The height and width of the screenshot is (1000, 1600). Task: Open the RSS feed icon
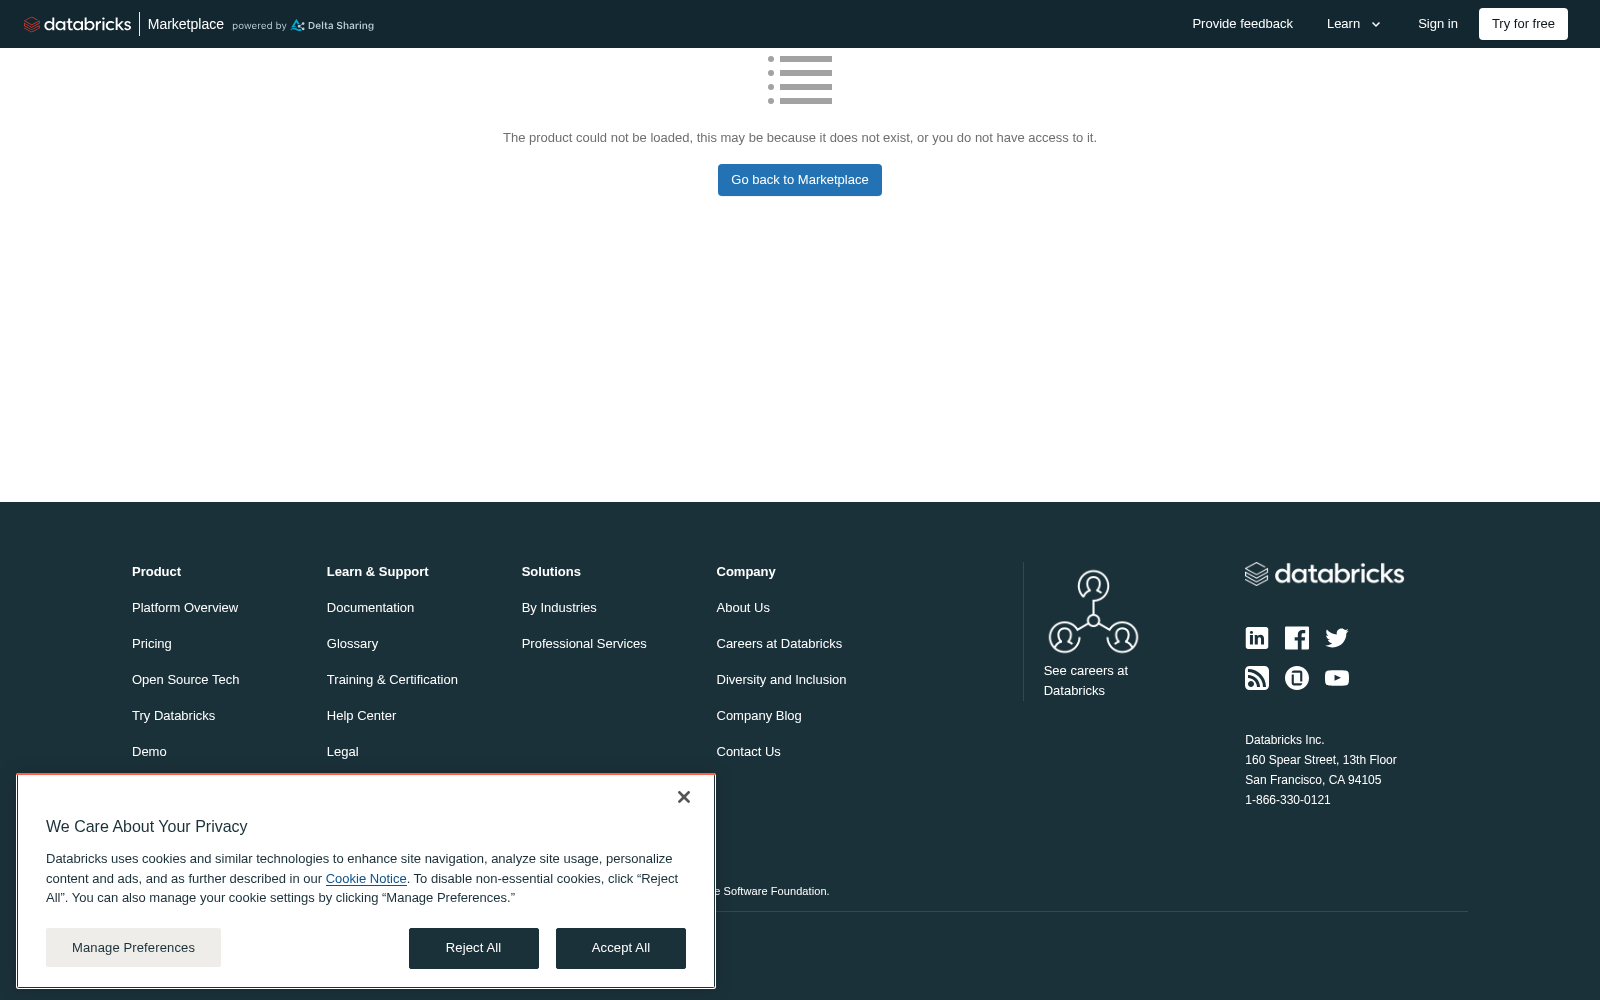point(1257,678)
